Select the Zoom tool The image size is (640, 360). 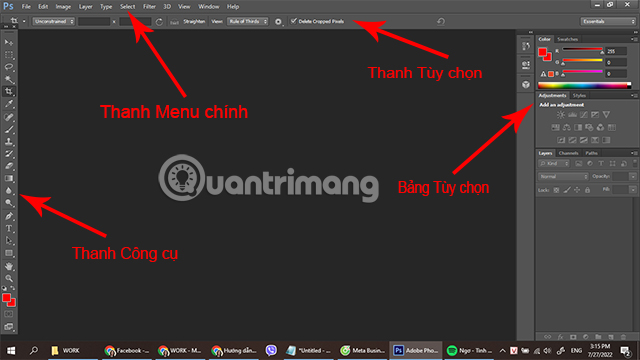9,278
